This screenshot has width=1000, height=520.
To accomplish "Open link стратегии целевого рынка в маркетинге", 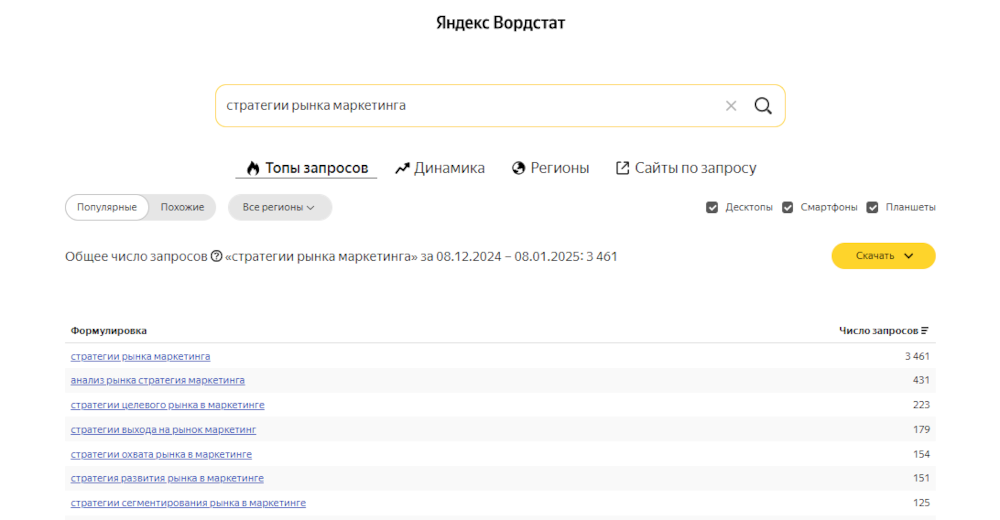I will coord(168,405).
